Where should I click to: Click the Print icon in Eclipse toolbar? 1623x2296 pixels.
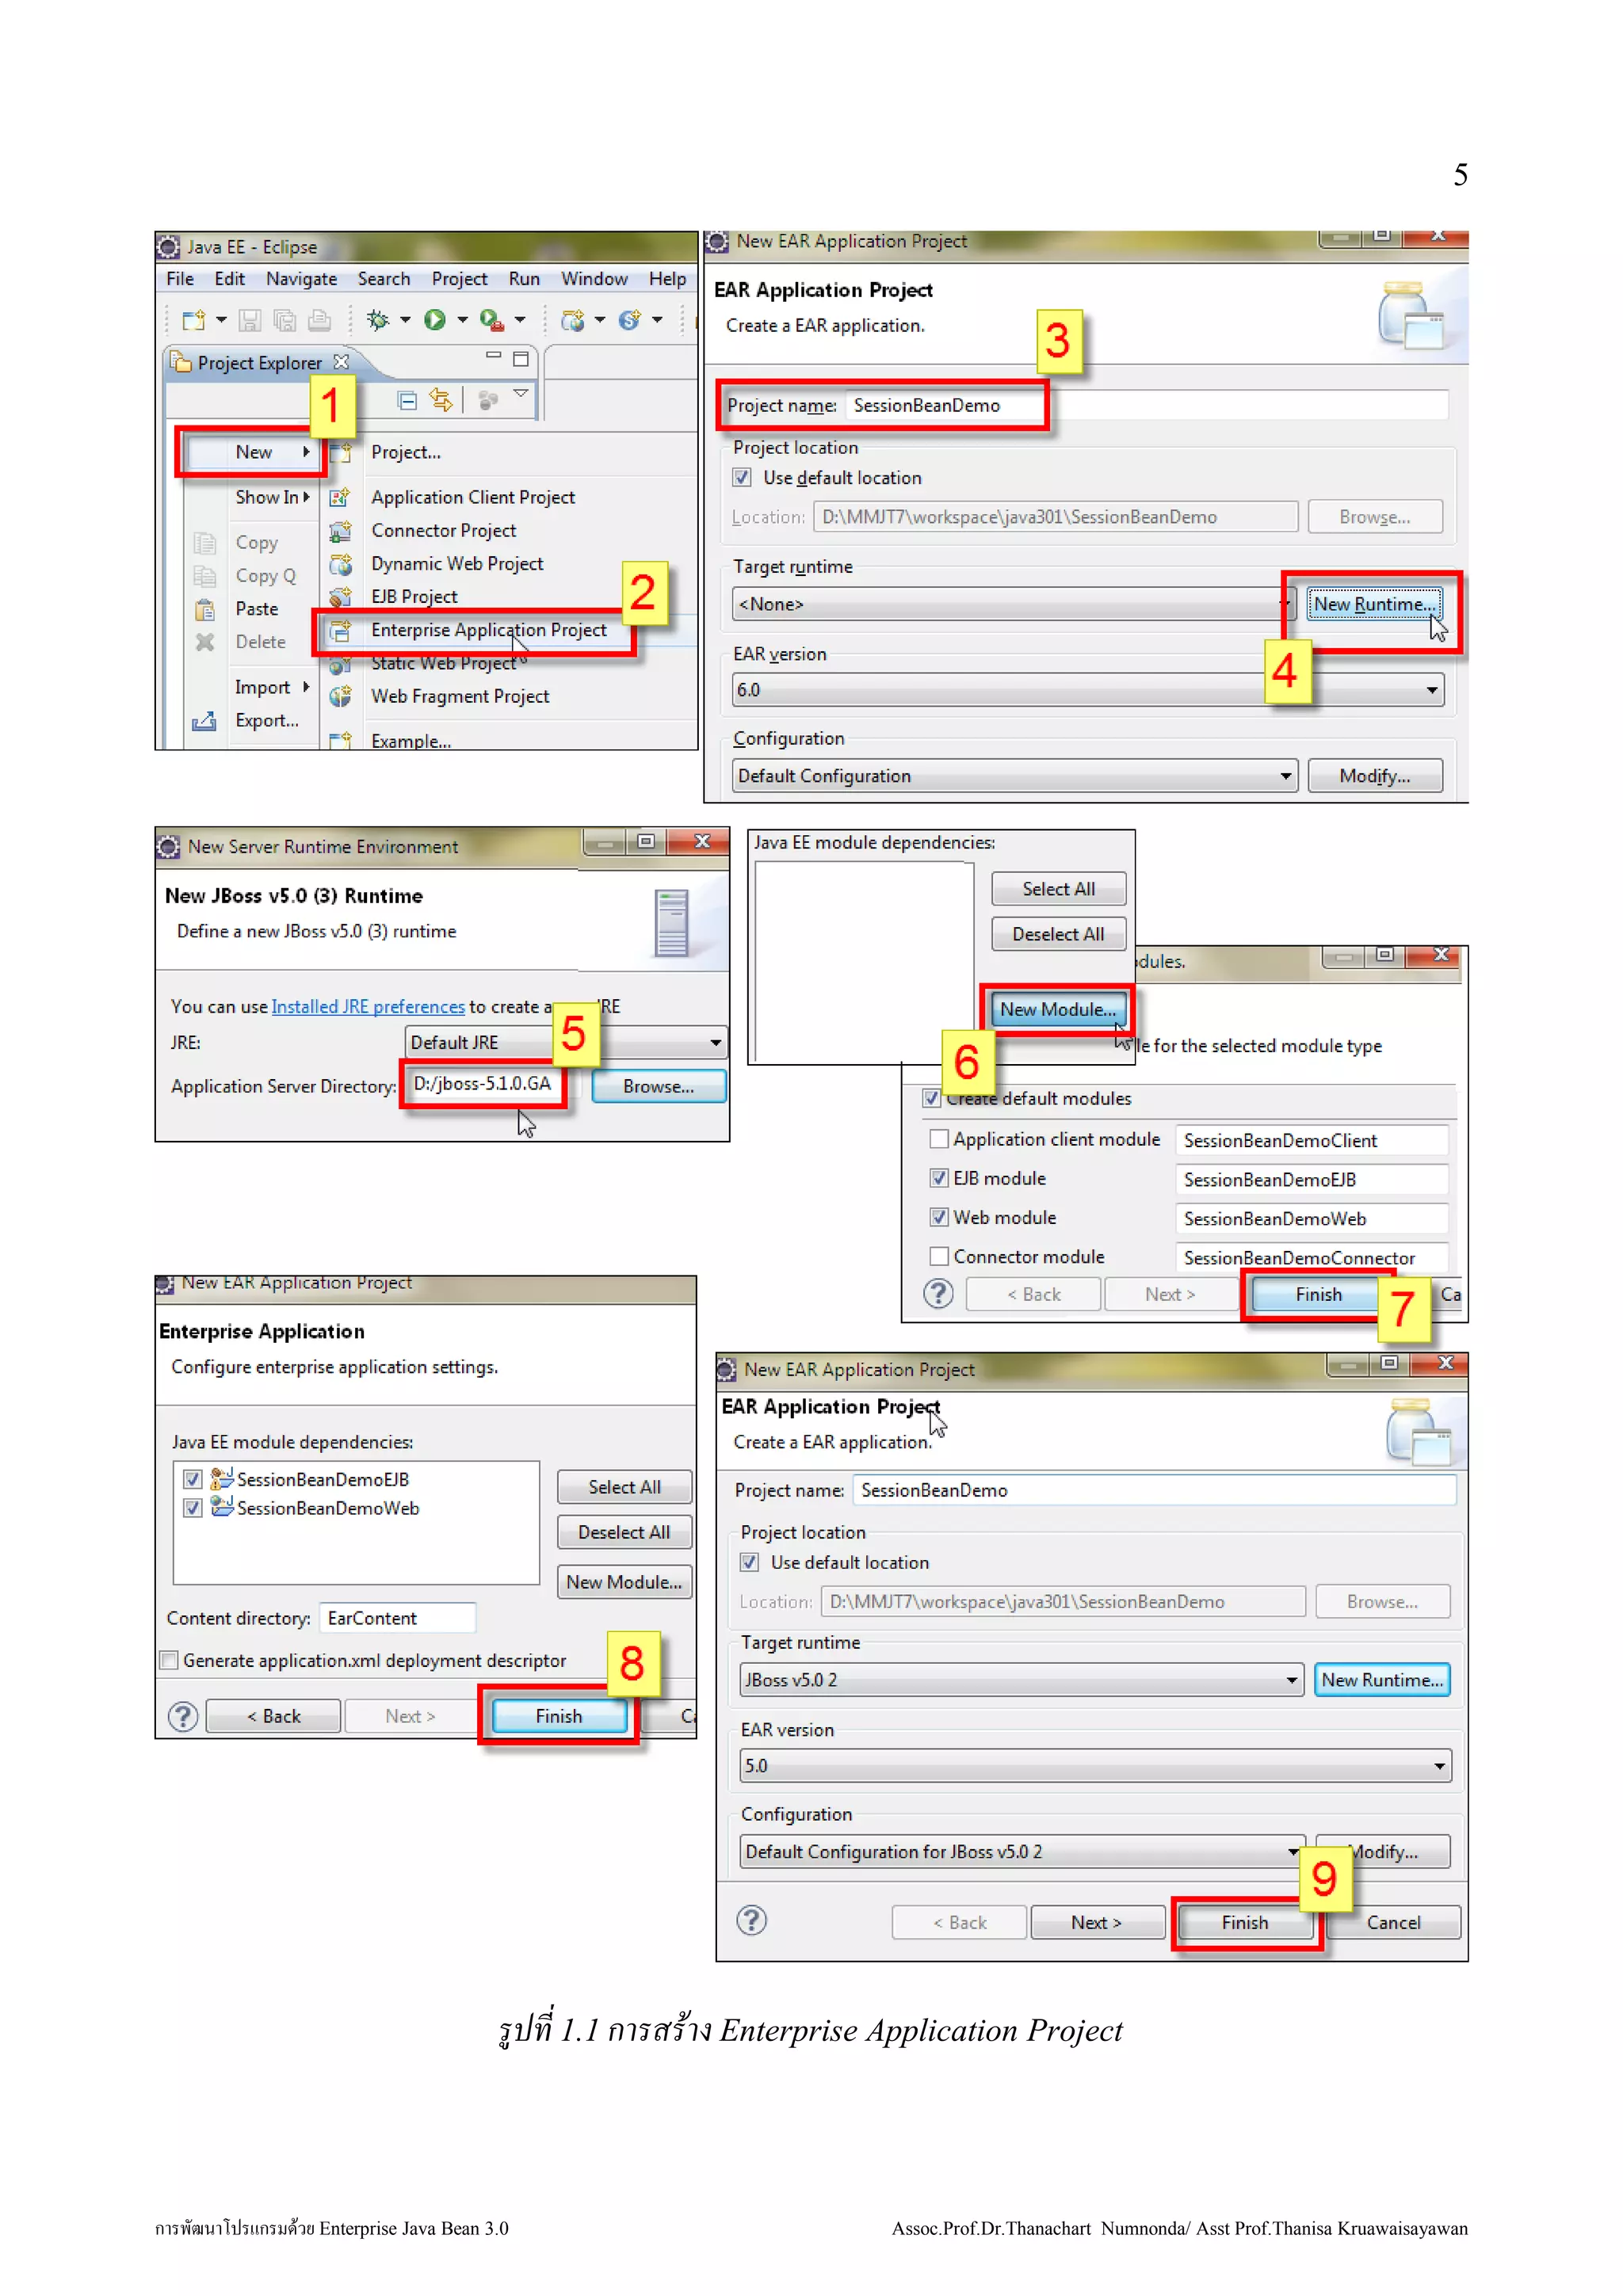click(x=319, y=320)
